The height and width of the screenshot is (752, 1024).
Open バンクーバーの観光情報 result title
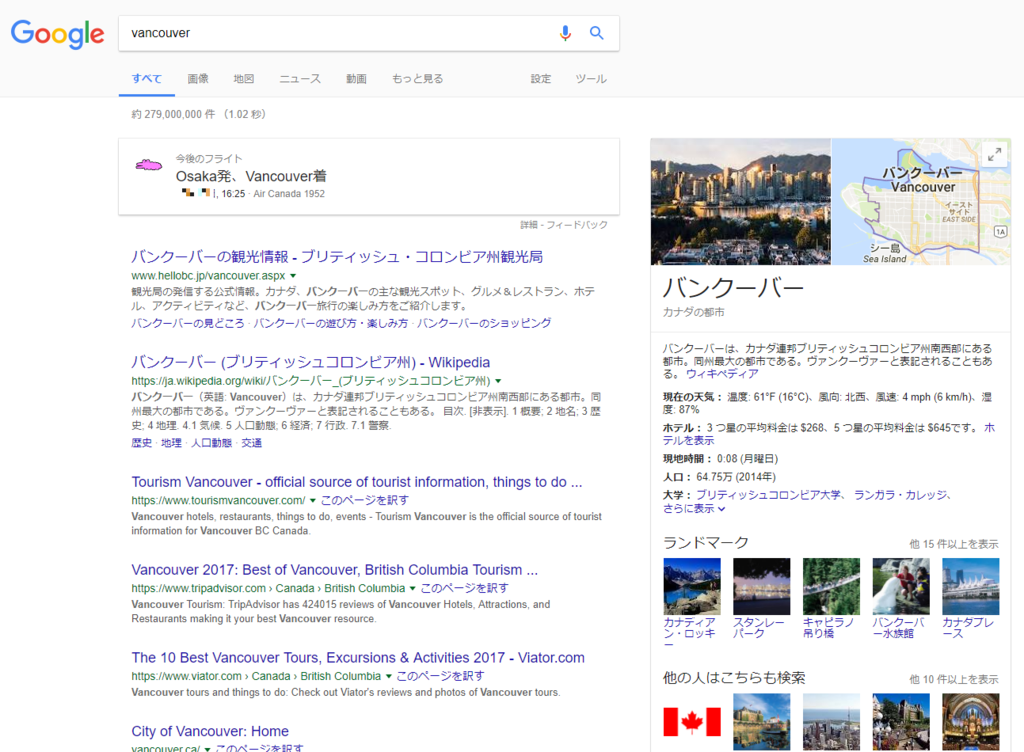[x=337, y=257]
